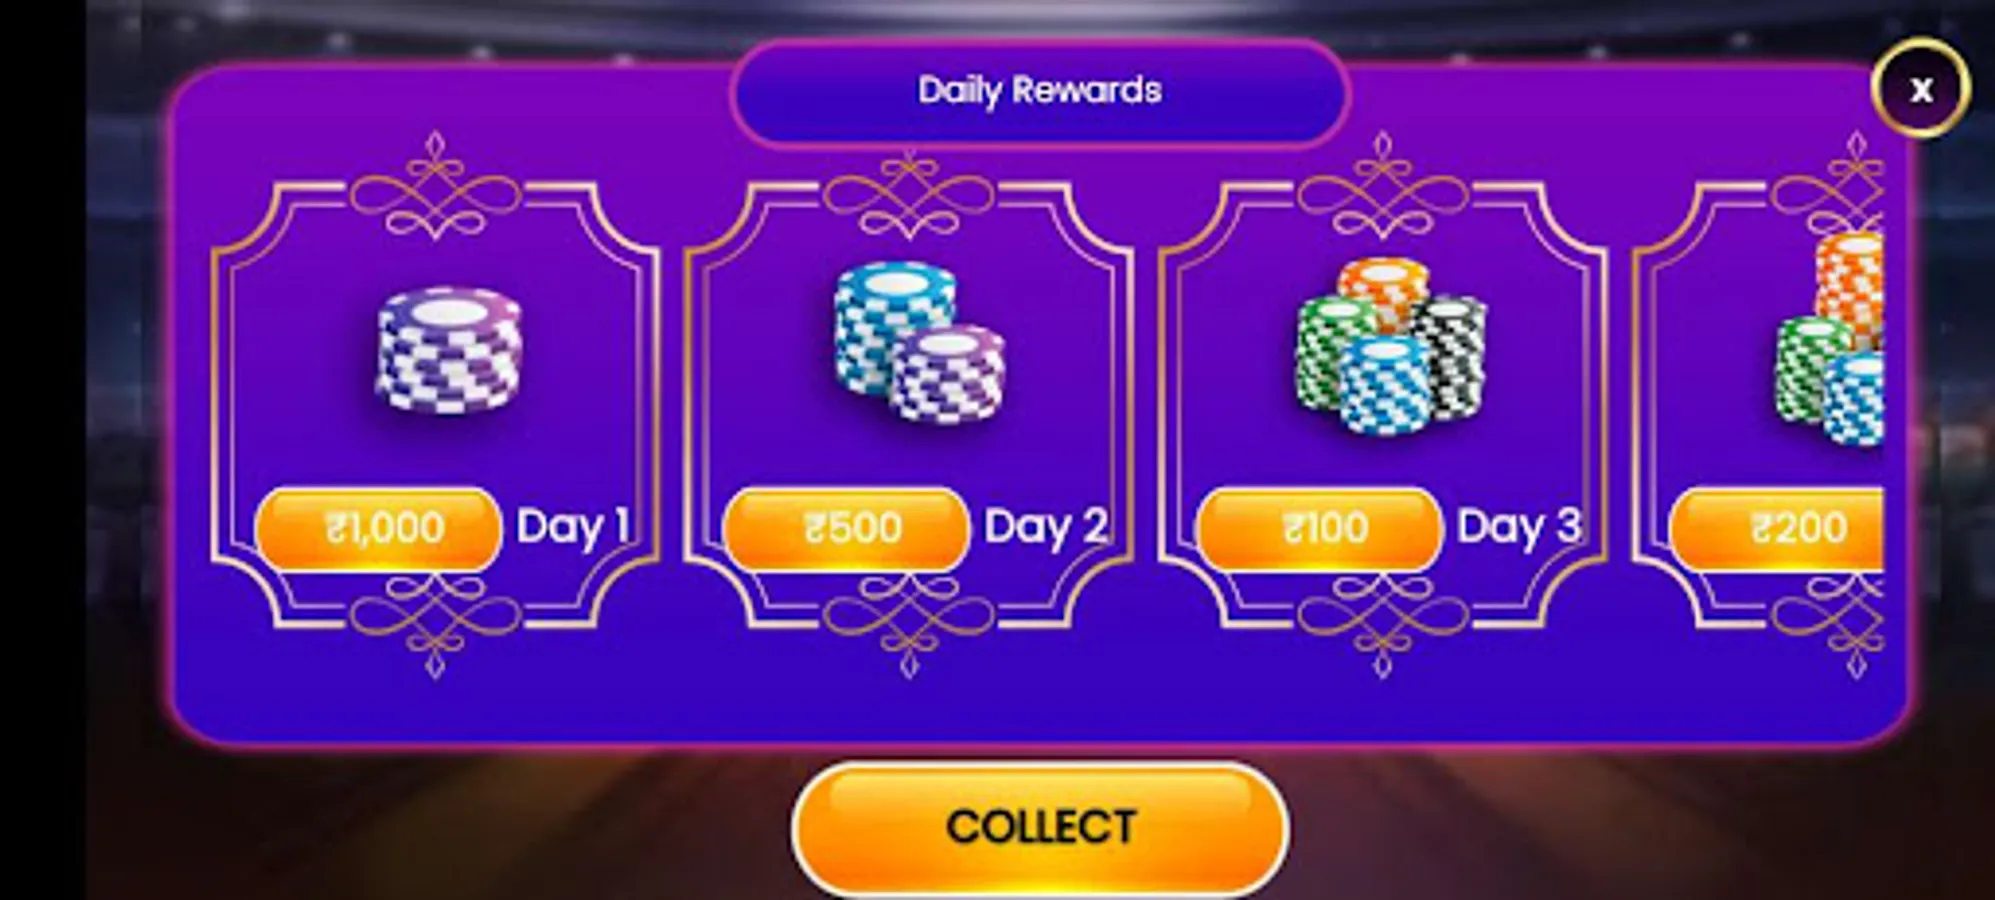Image resolution: width=1995 pixels, height=900 pixels.
Task: Tap the Day 1 label
Action: tap(573, 527)
